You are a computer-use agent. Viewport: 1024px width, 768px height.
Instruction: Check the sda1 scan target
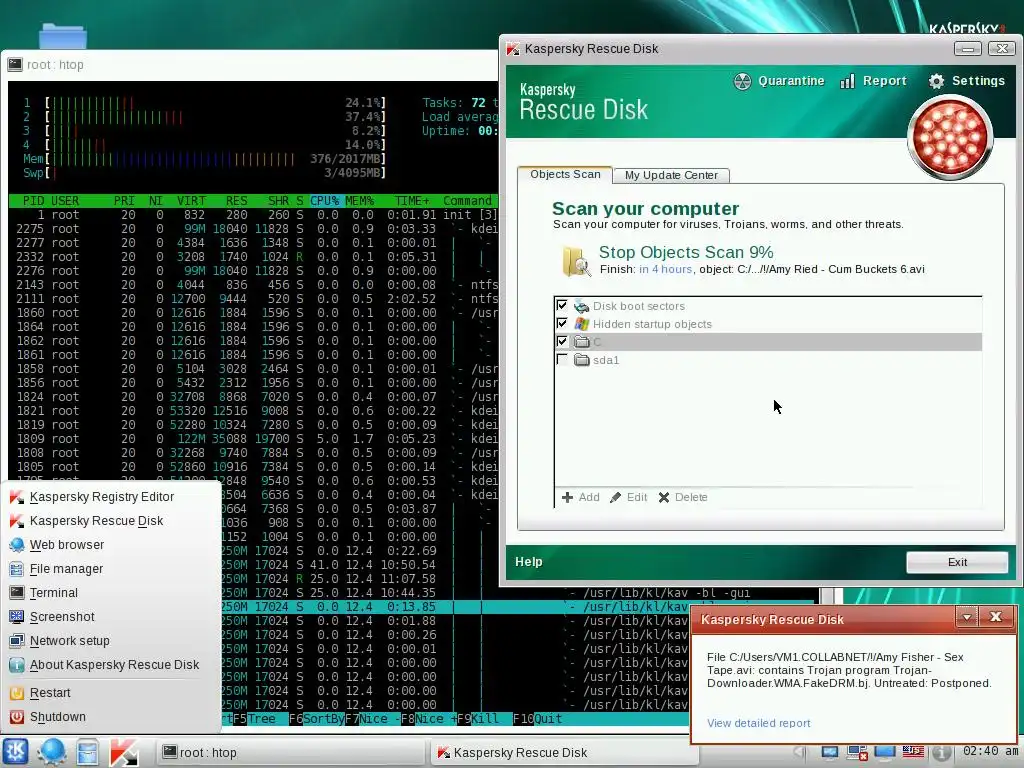click(x=562, y=359)
